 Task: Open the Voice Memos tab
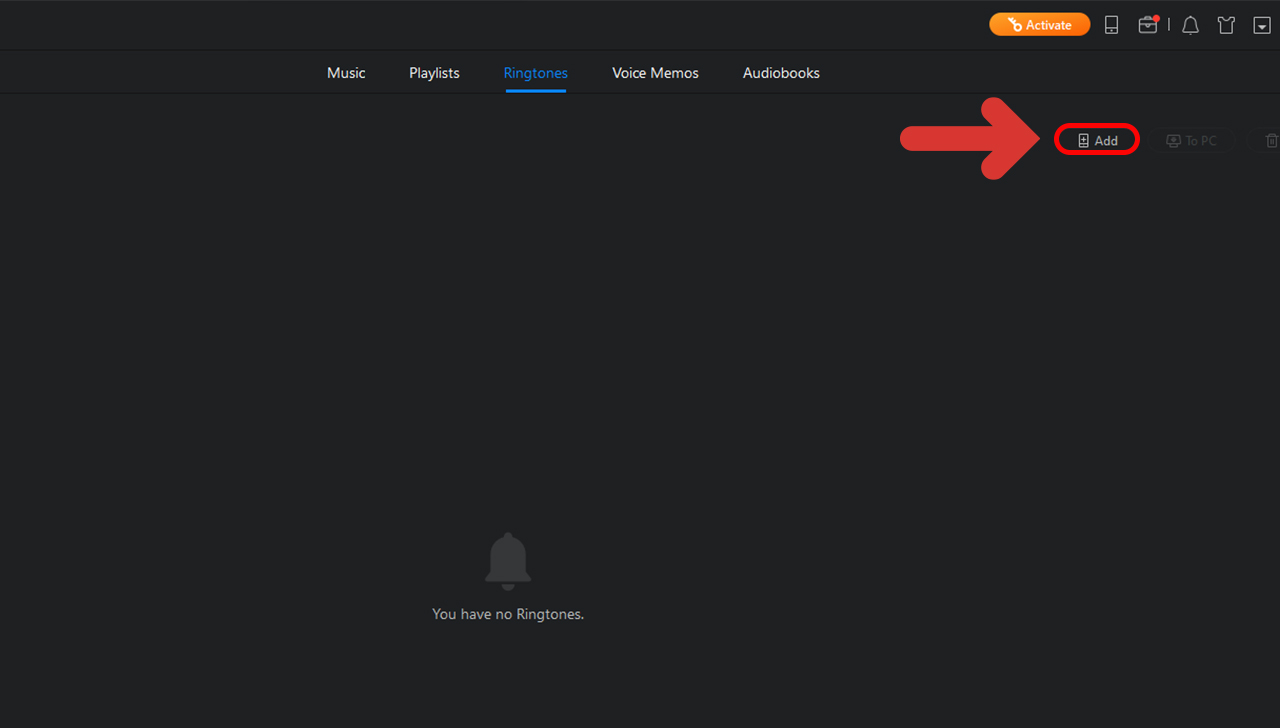pos(655,73)
